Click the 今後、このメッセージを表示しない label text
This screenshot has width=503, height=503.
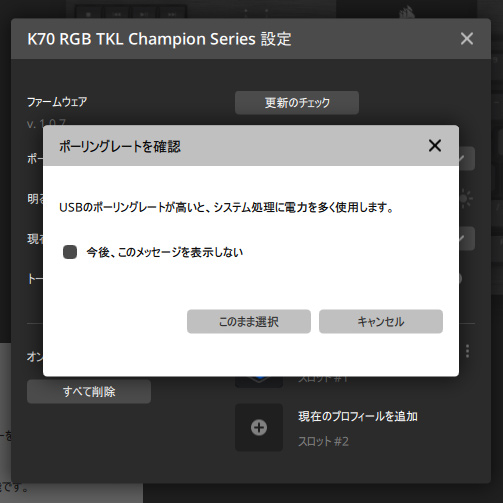(165, 252)
